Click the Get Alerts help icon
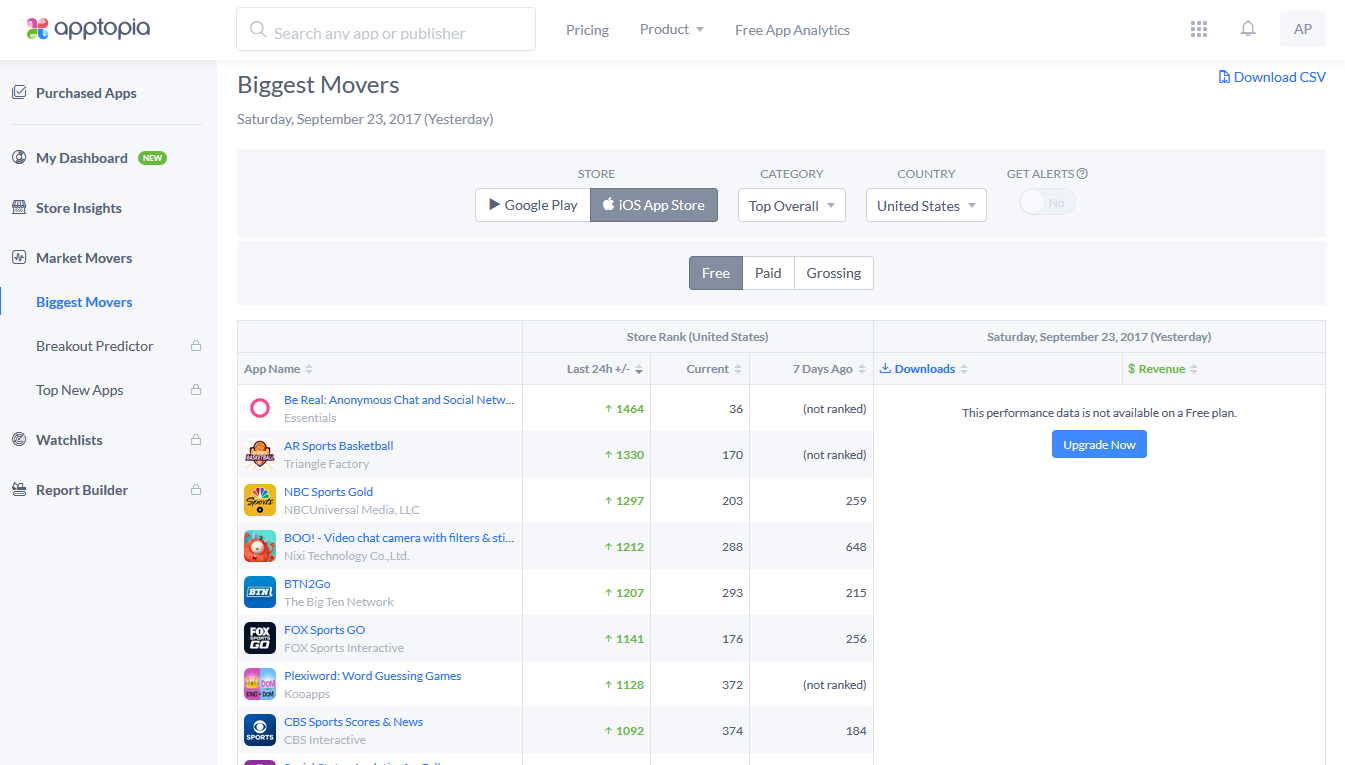This screenshot has width=1345, height=765. tap(1082, 174)
